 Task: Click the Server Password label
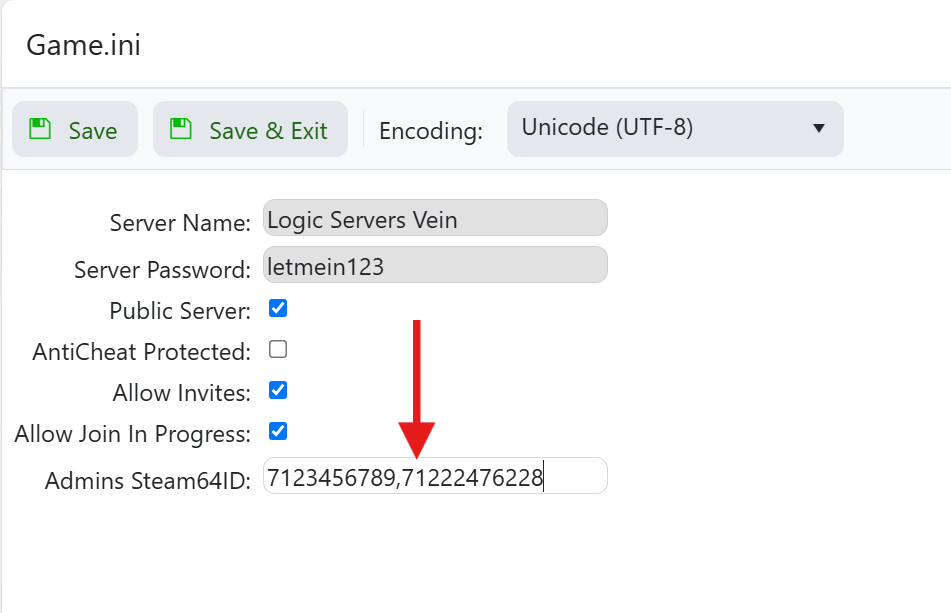(162, 270)
